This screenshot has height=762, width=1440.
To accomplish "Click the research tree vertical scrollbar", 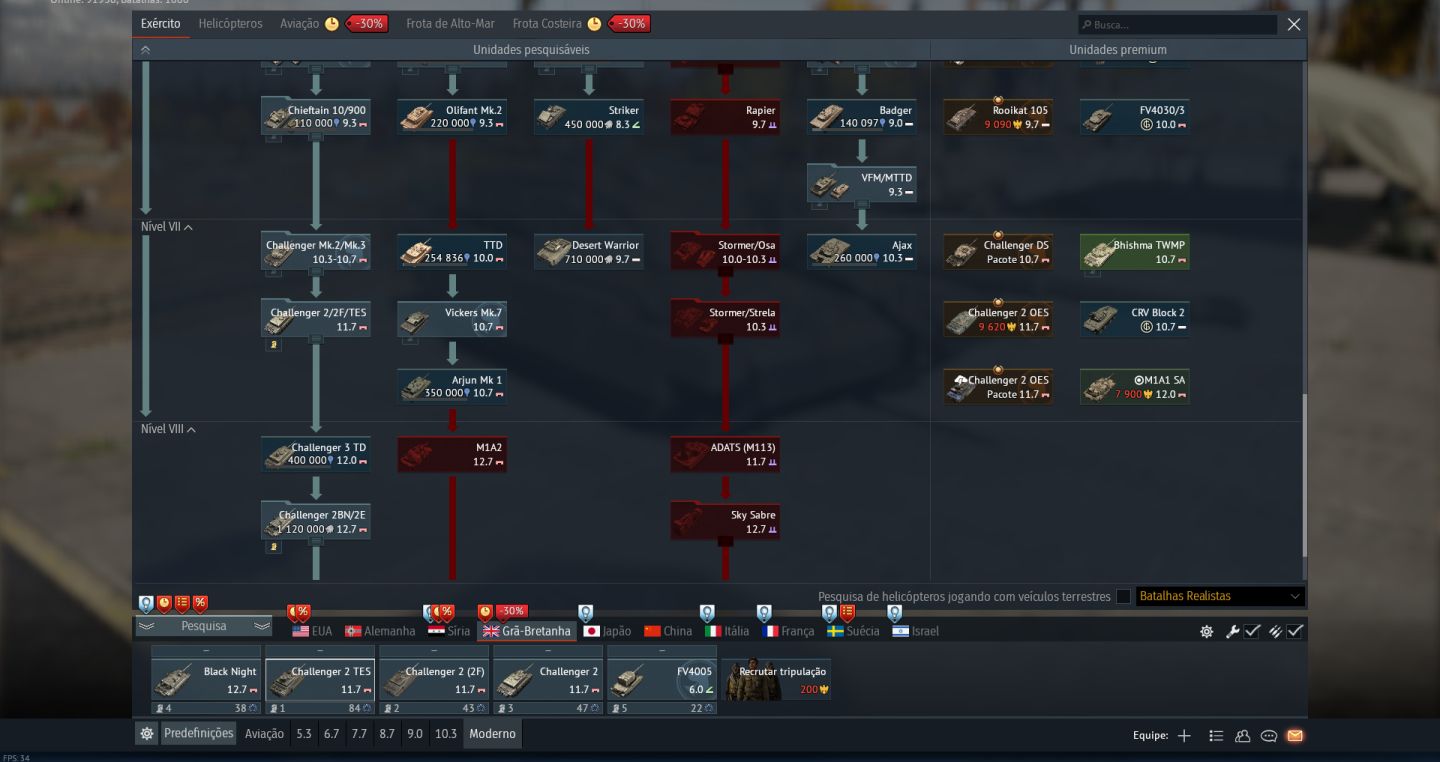I will 1303,475.
